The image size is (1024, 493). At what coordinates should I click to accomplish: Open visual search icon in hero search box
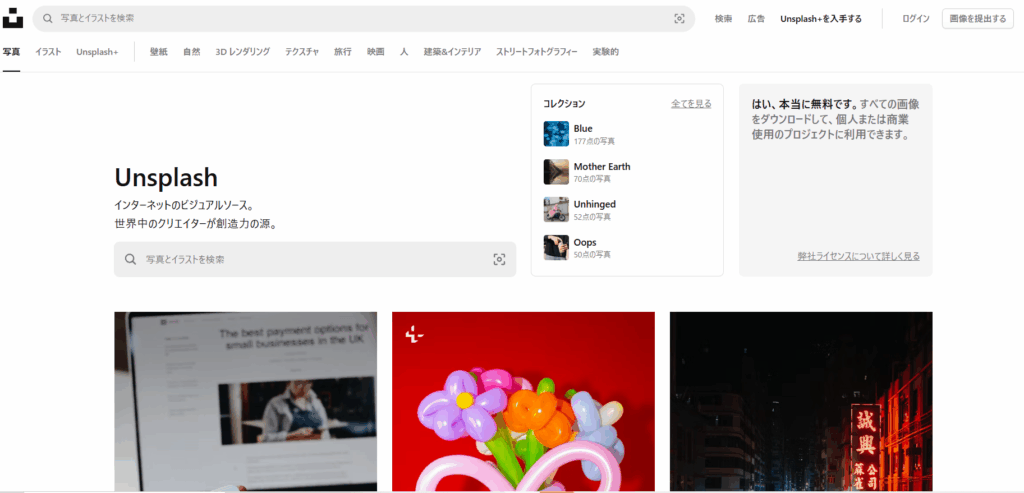click(499, 259)
